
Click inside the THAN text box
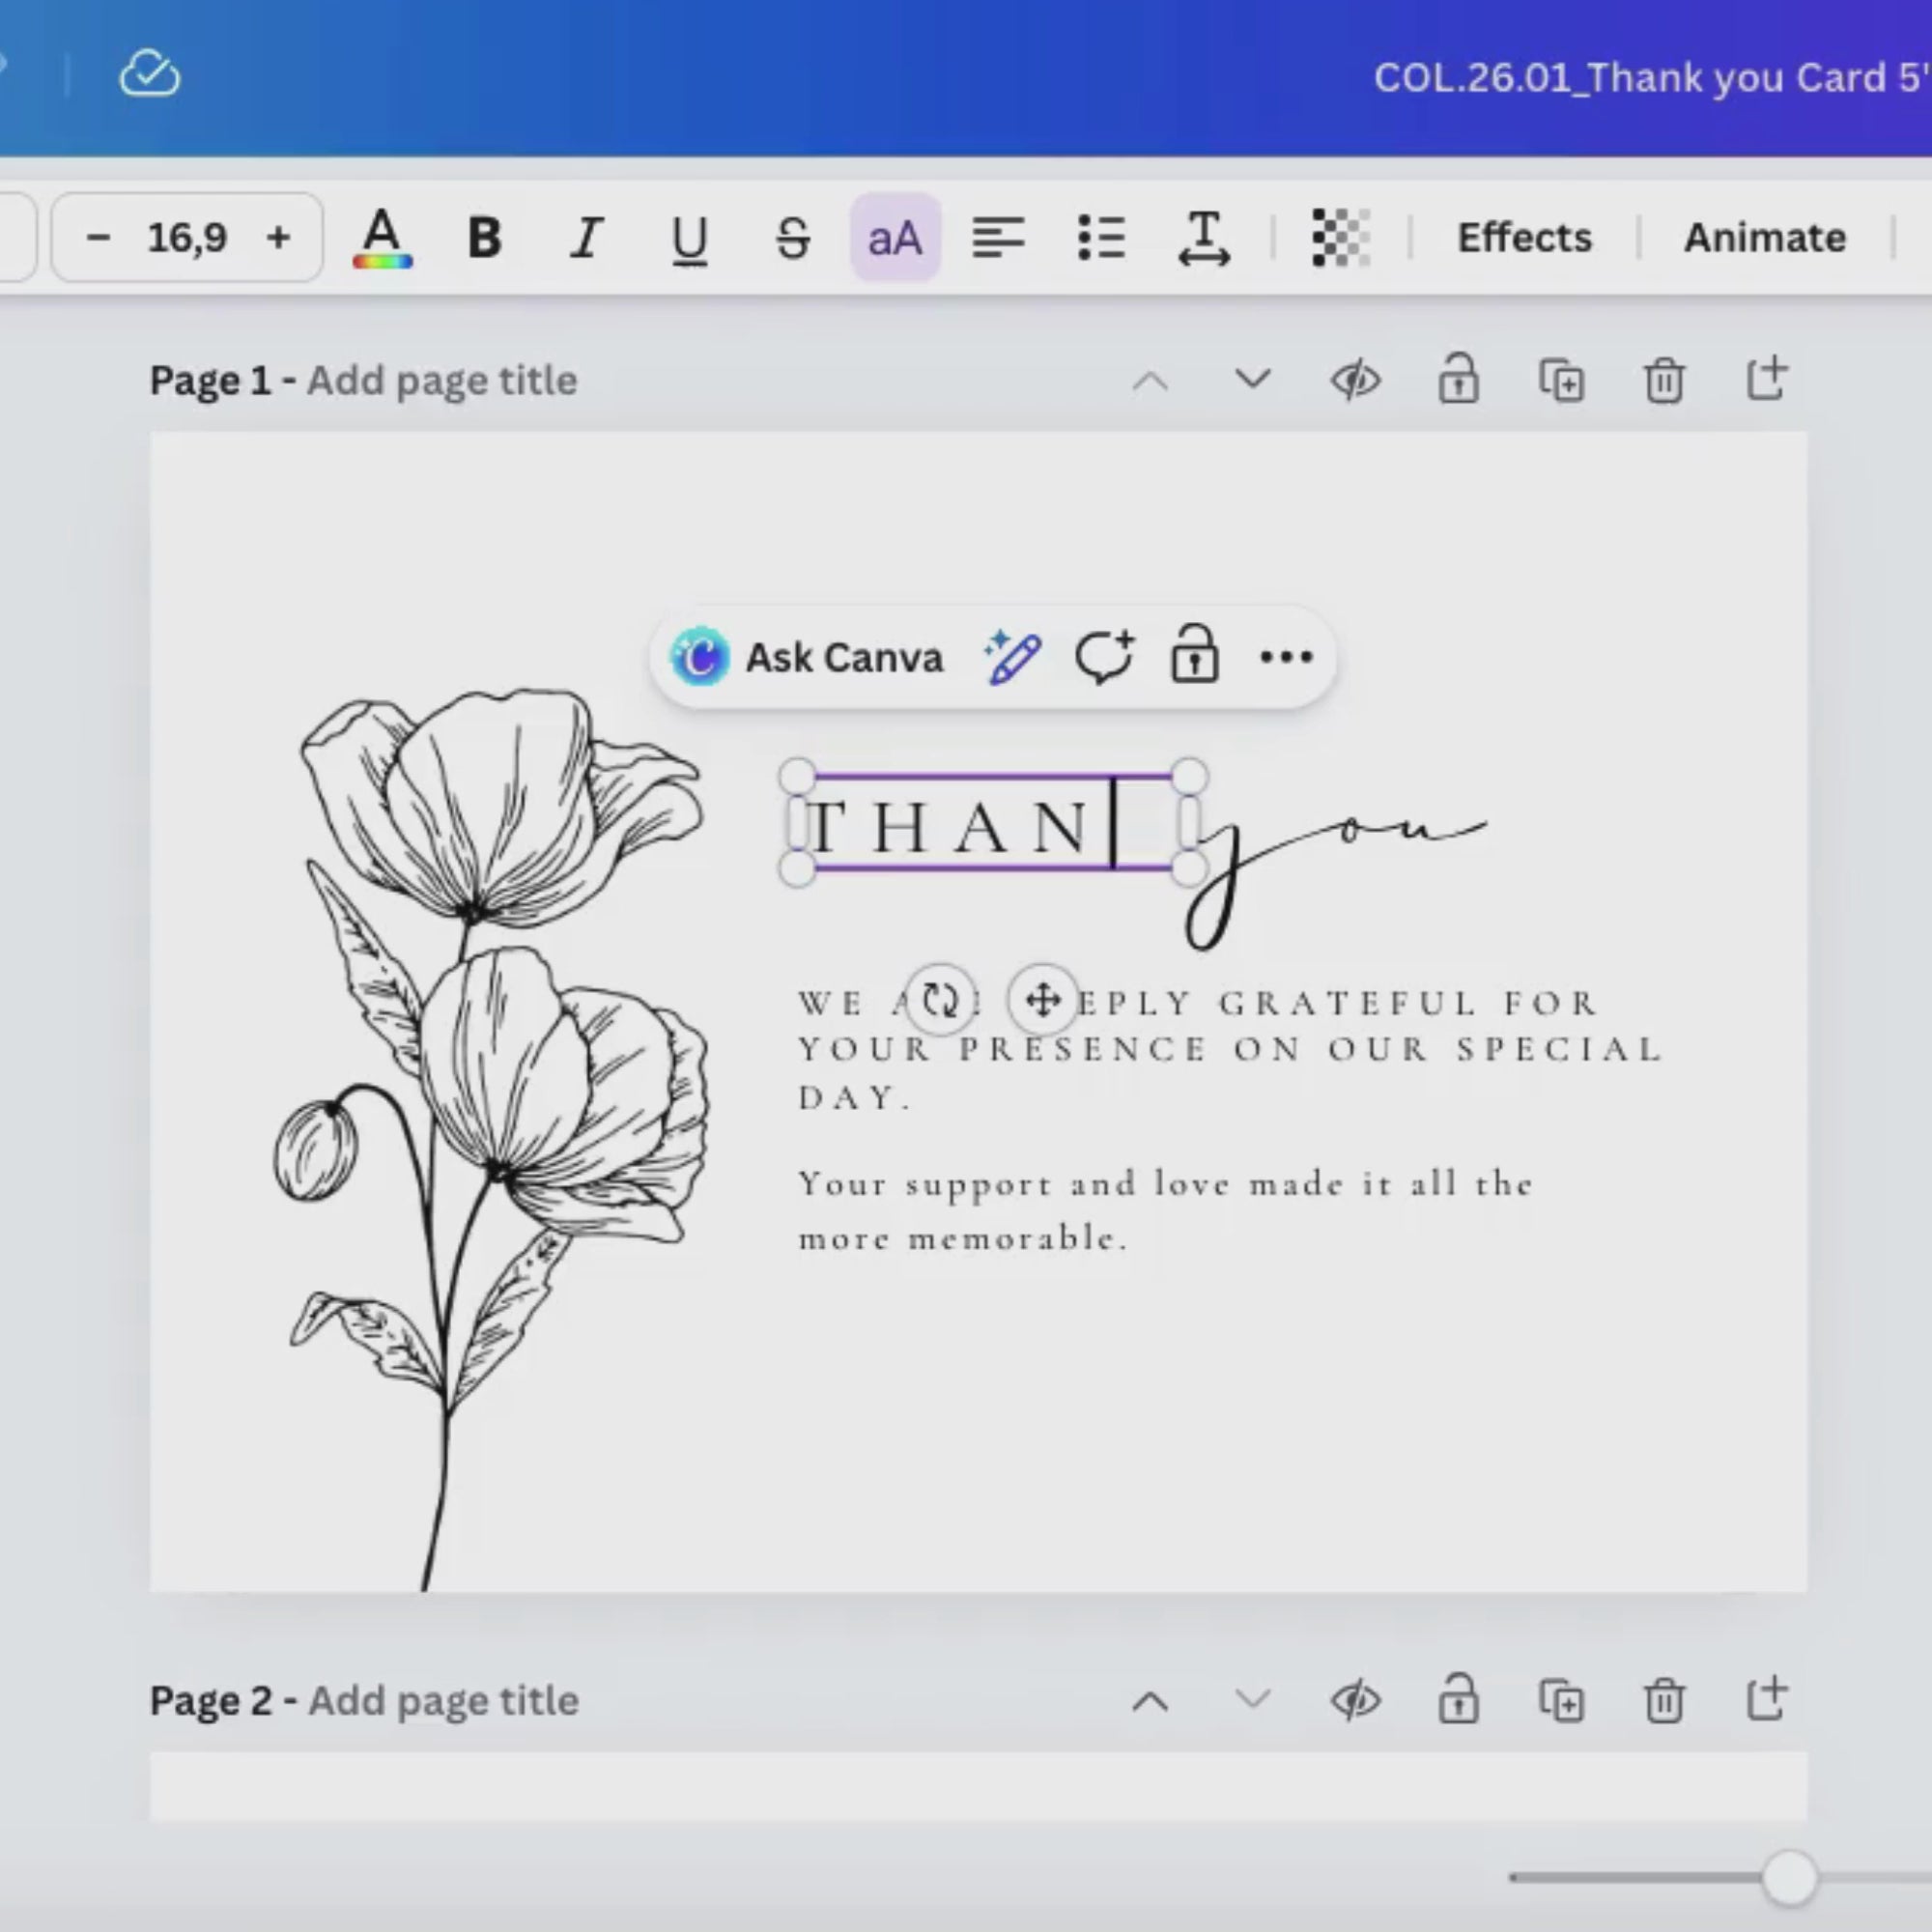(992, 824)
